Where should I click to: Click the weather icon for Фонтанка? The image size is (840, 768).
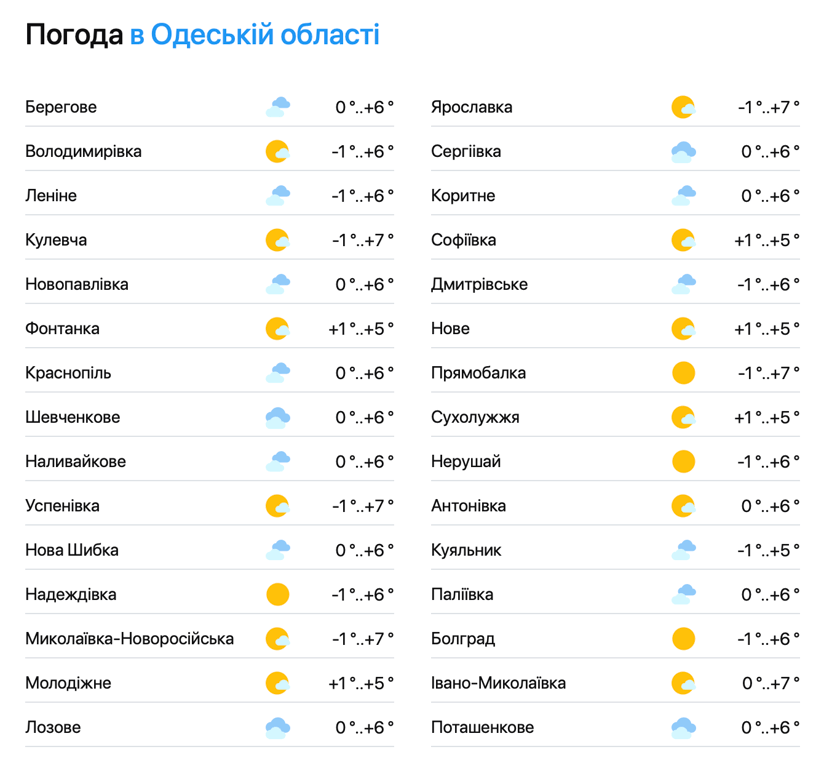tap(278, 329)
